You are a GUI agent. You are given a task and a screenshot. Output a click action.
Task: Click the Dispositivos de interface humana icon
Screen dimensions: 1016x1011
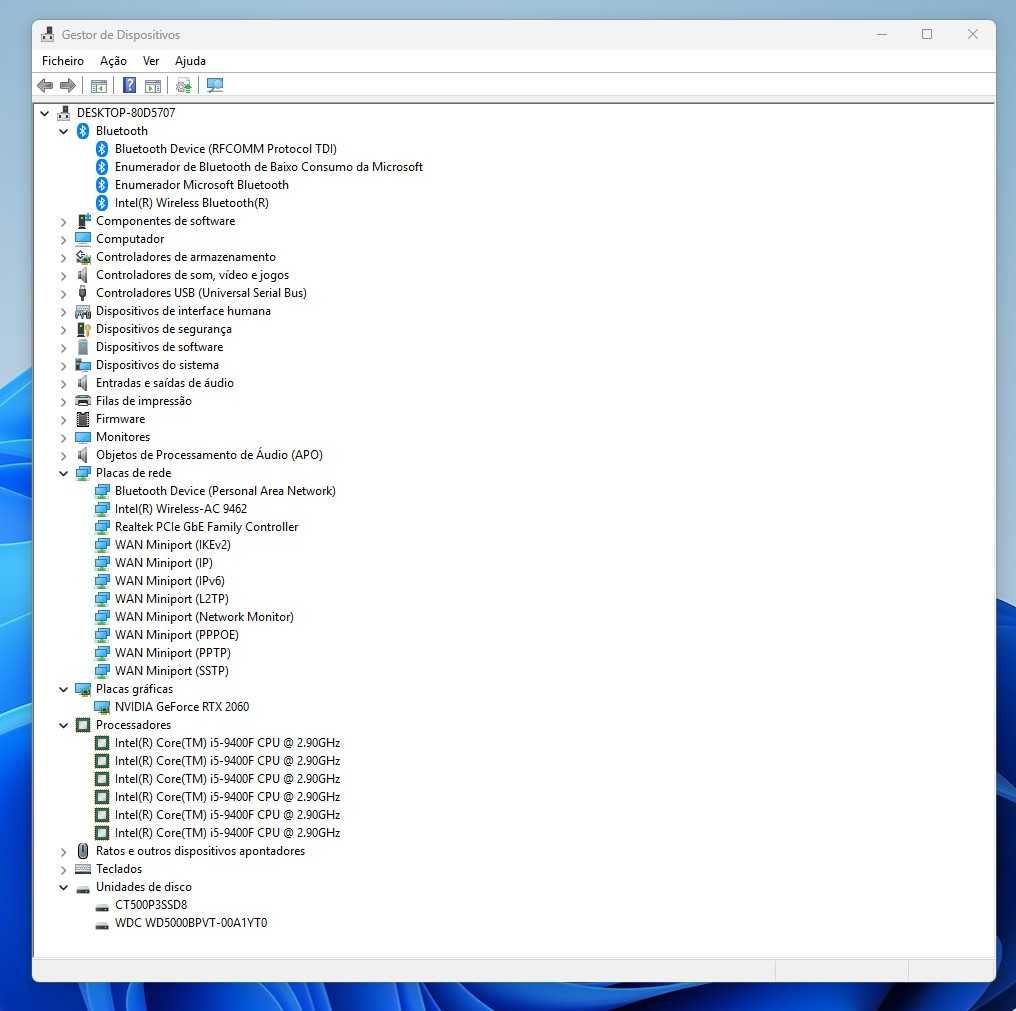click(83, 311)
